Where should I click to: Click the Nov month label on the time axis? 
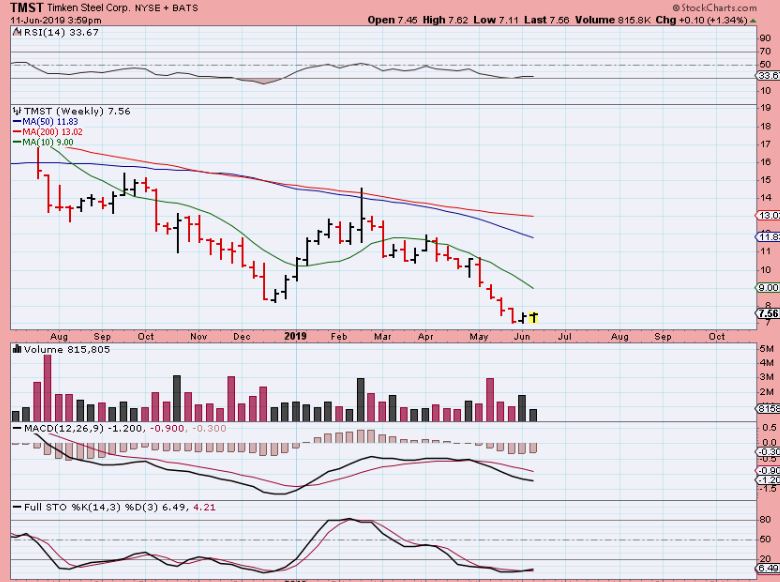pyautogui.click(x=198, y=337)
